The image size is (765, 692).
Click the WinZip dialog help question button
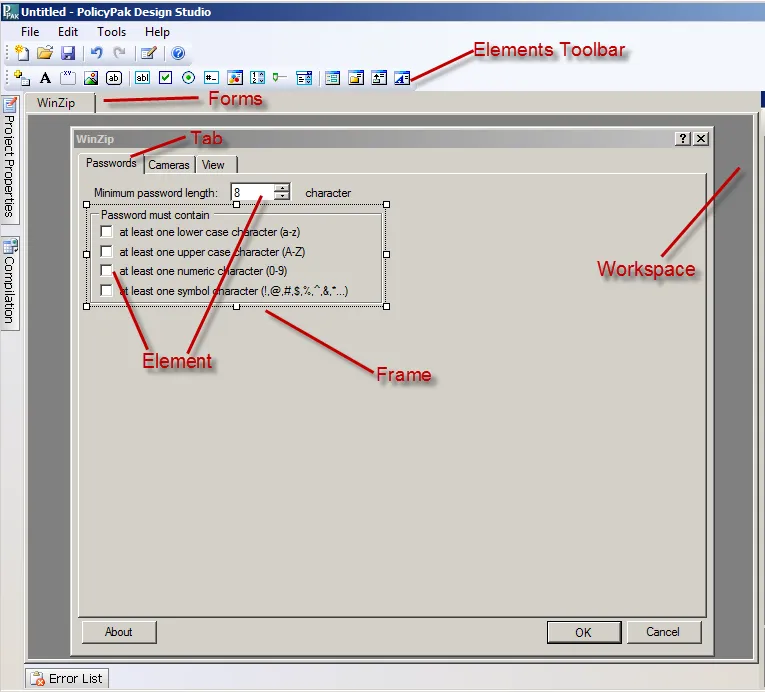683,139
